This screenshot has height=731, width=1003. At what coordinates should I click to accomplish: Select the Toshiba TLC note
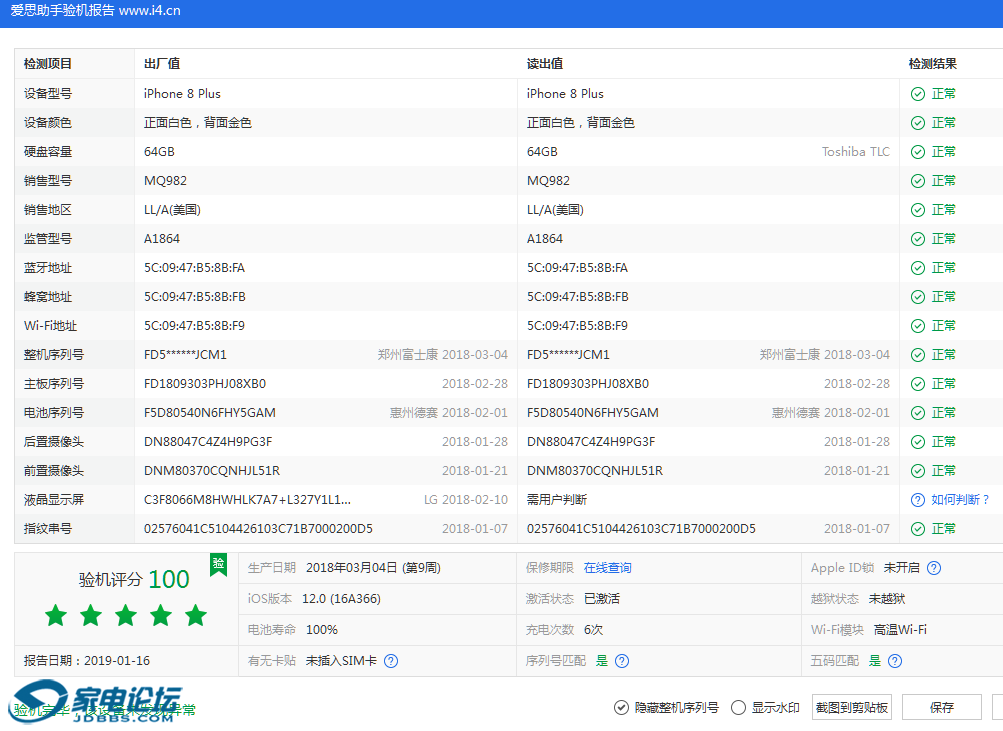(856, 152)
